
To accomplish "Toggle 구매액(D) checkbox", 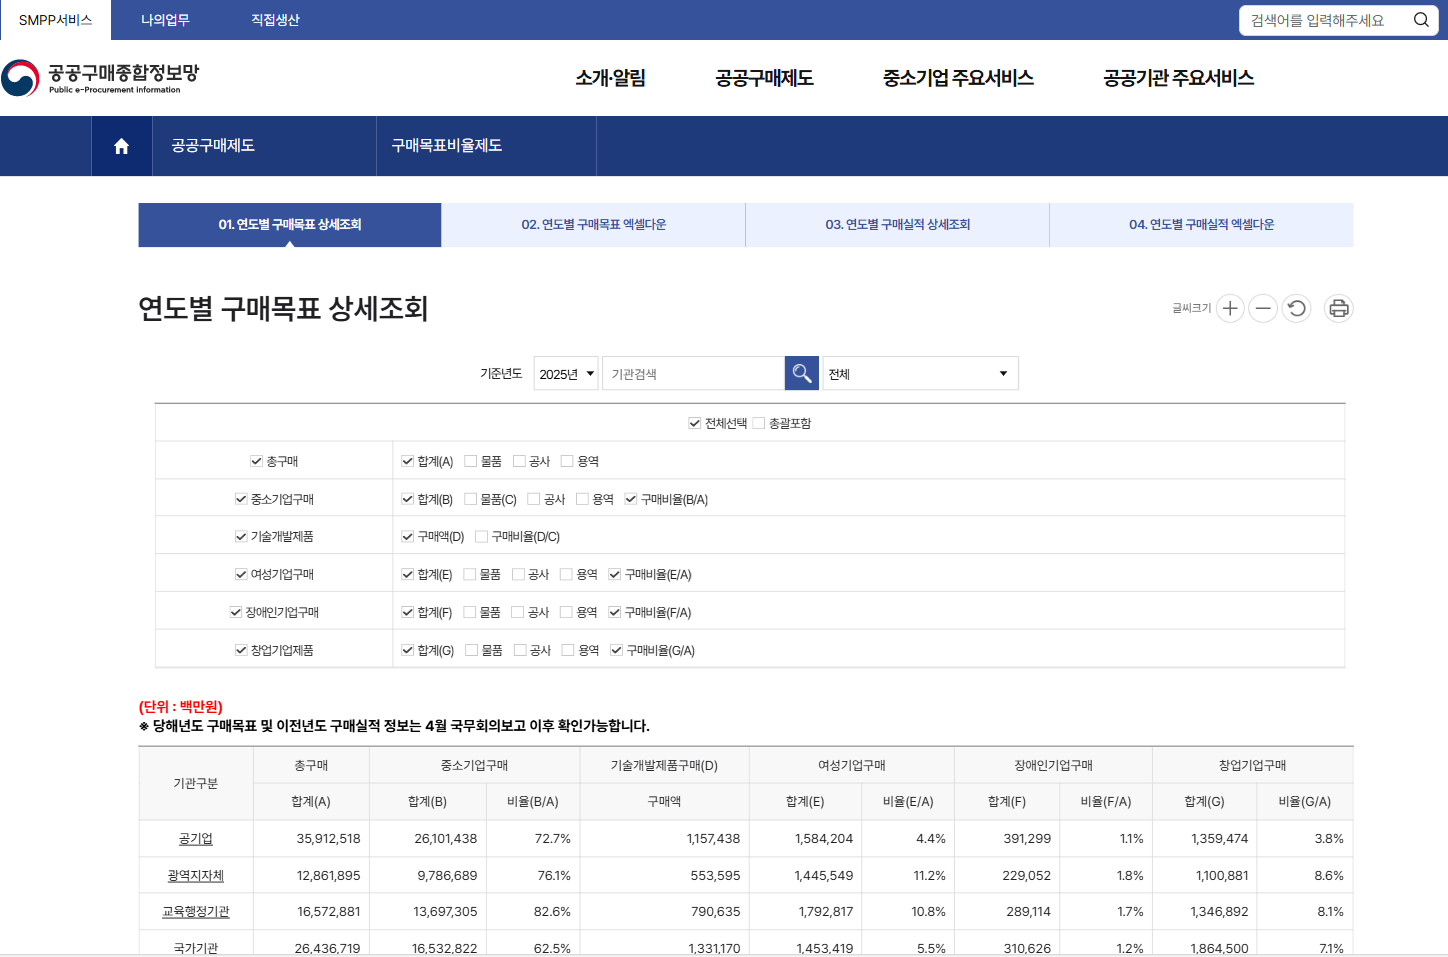I will (x=407, y=536).
